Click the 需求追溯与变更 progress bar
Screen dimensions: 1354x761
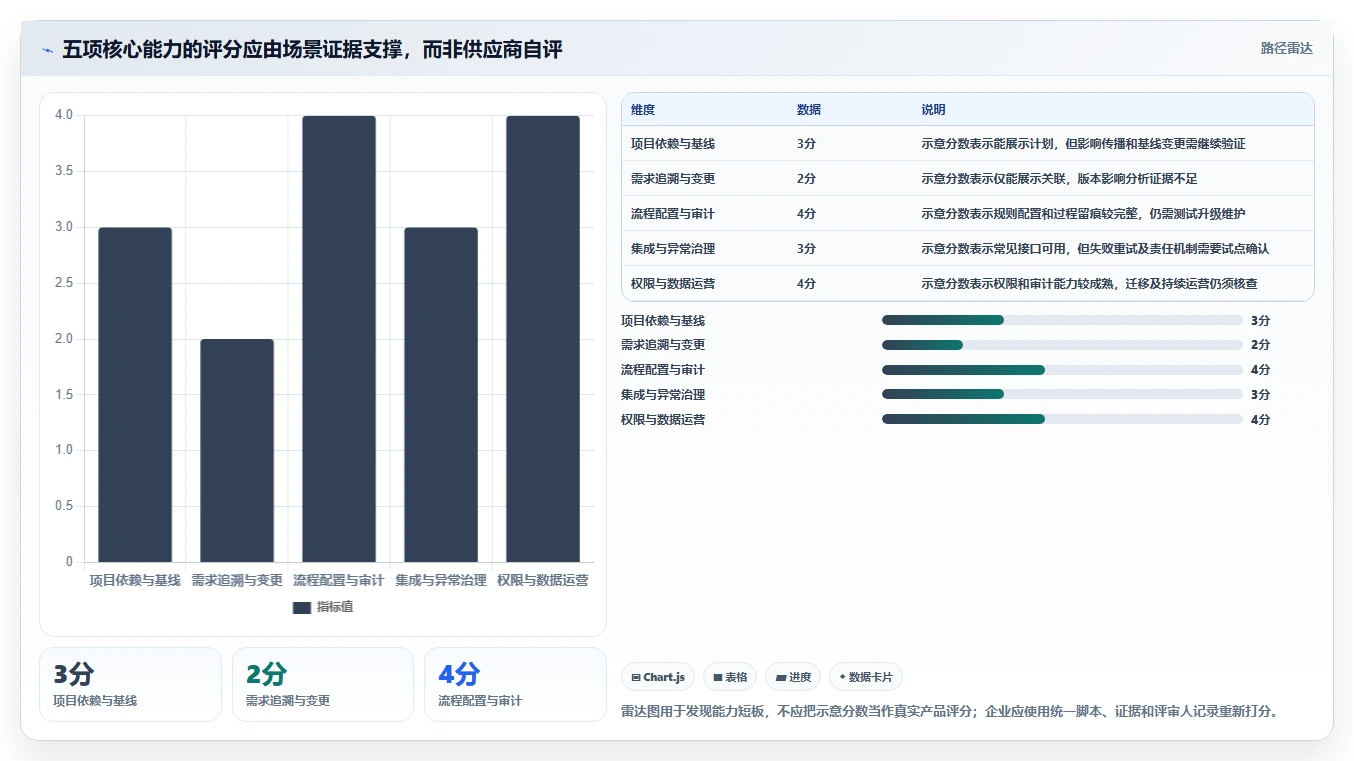(x=1062, y=345)
